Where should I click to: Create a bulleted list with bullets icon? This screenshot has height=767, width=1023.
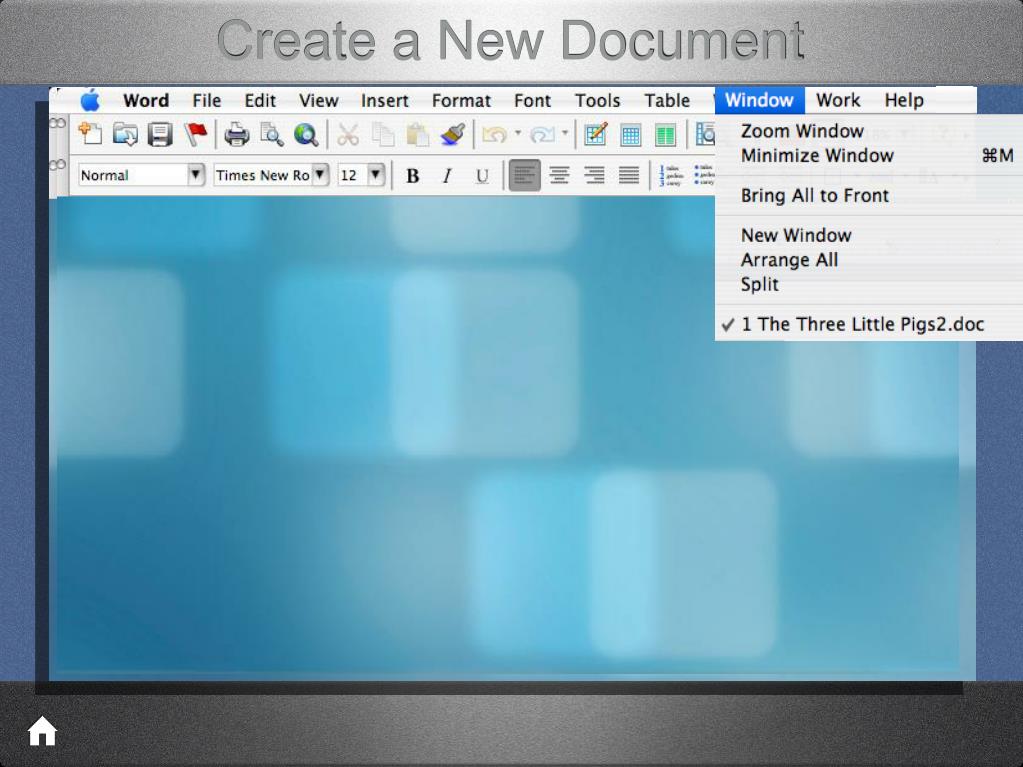[x=704, y=175]
